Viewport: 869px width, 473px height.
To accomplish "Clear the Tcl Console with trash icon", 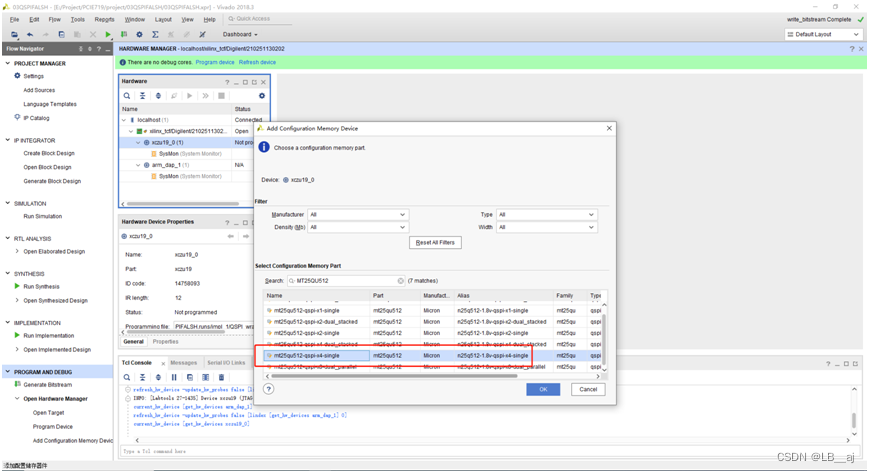I will (x=221, y=378).
